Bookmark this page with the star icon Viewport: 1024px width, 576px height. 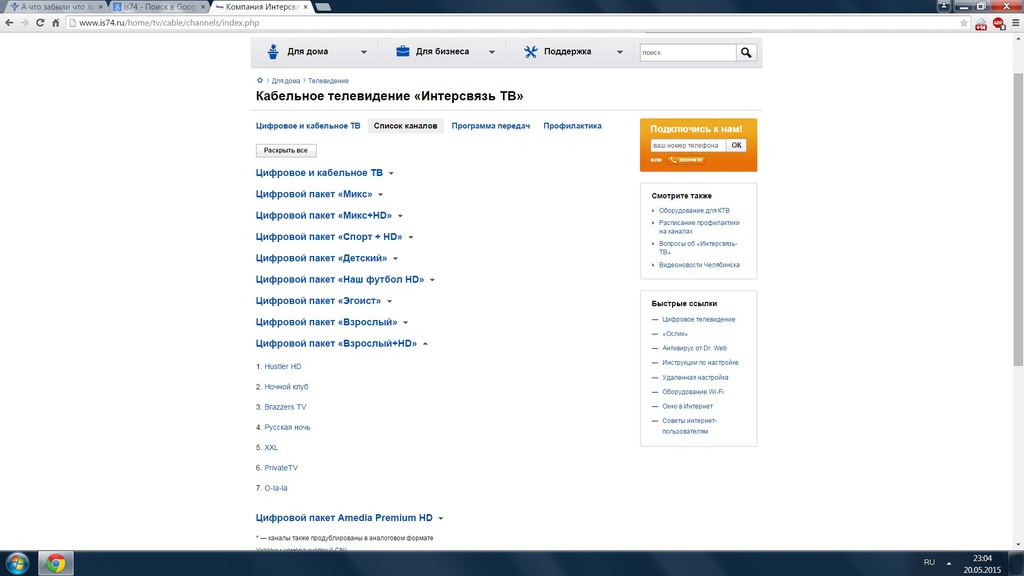(x=964, y=23)
